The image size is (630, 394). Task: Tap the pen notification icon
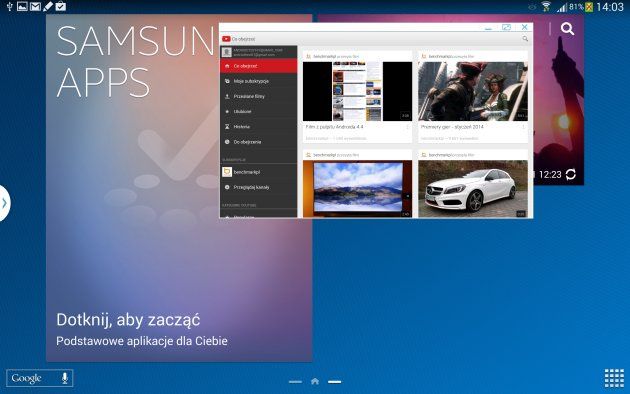pos(48,6)
